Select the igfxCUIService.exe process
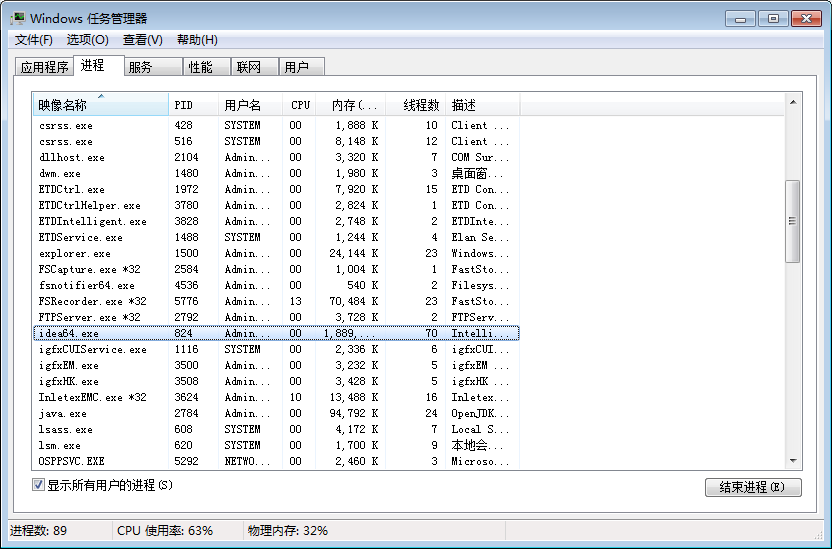The image size is (832, 549). pyautogui.click(x=276, y=349)
